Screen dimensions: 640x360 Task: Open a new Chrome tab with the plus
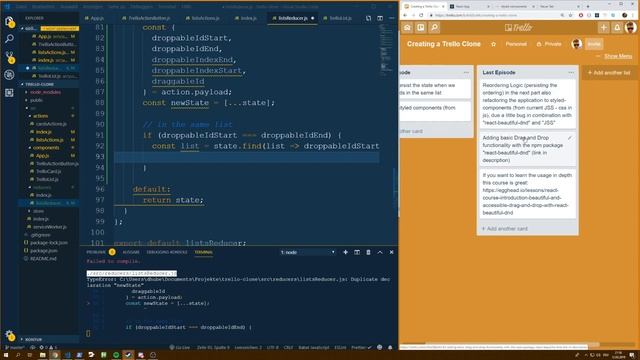(588, 7)
